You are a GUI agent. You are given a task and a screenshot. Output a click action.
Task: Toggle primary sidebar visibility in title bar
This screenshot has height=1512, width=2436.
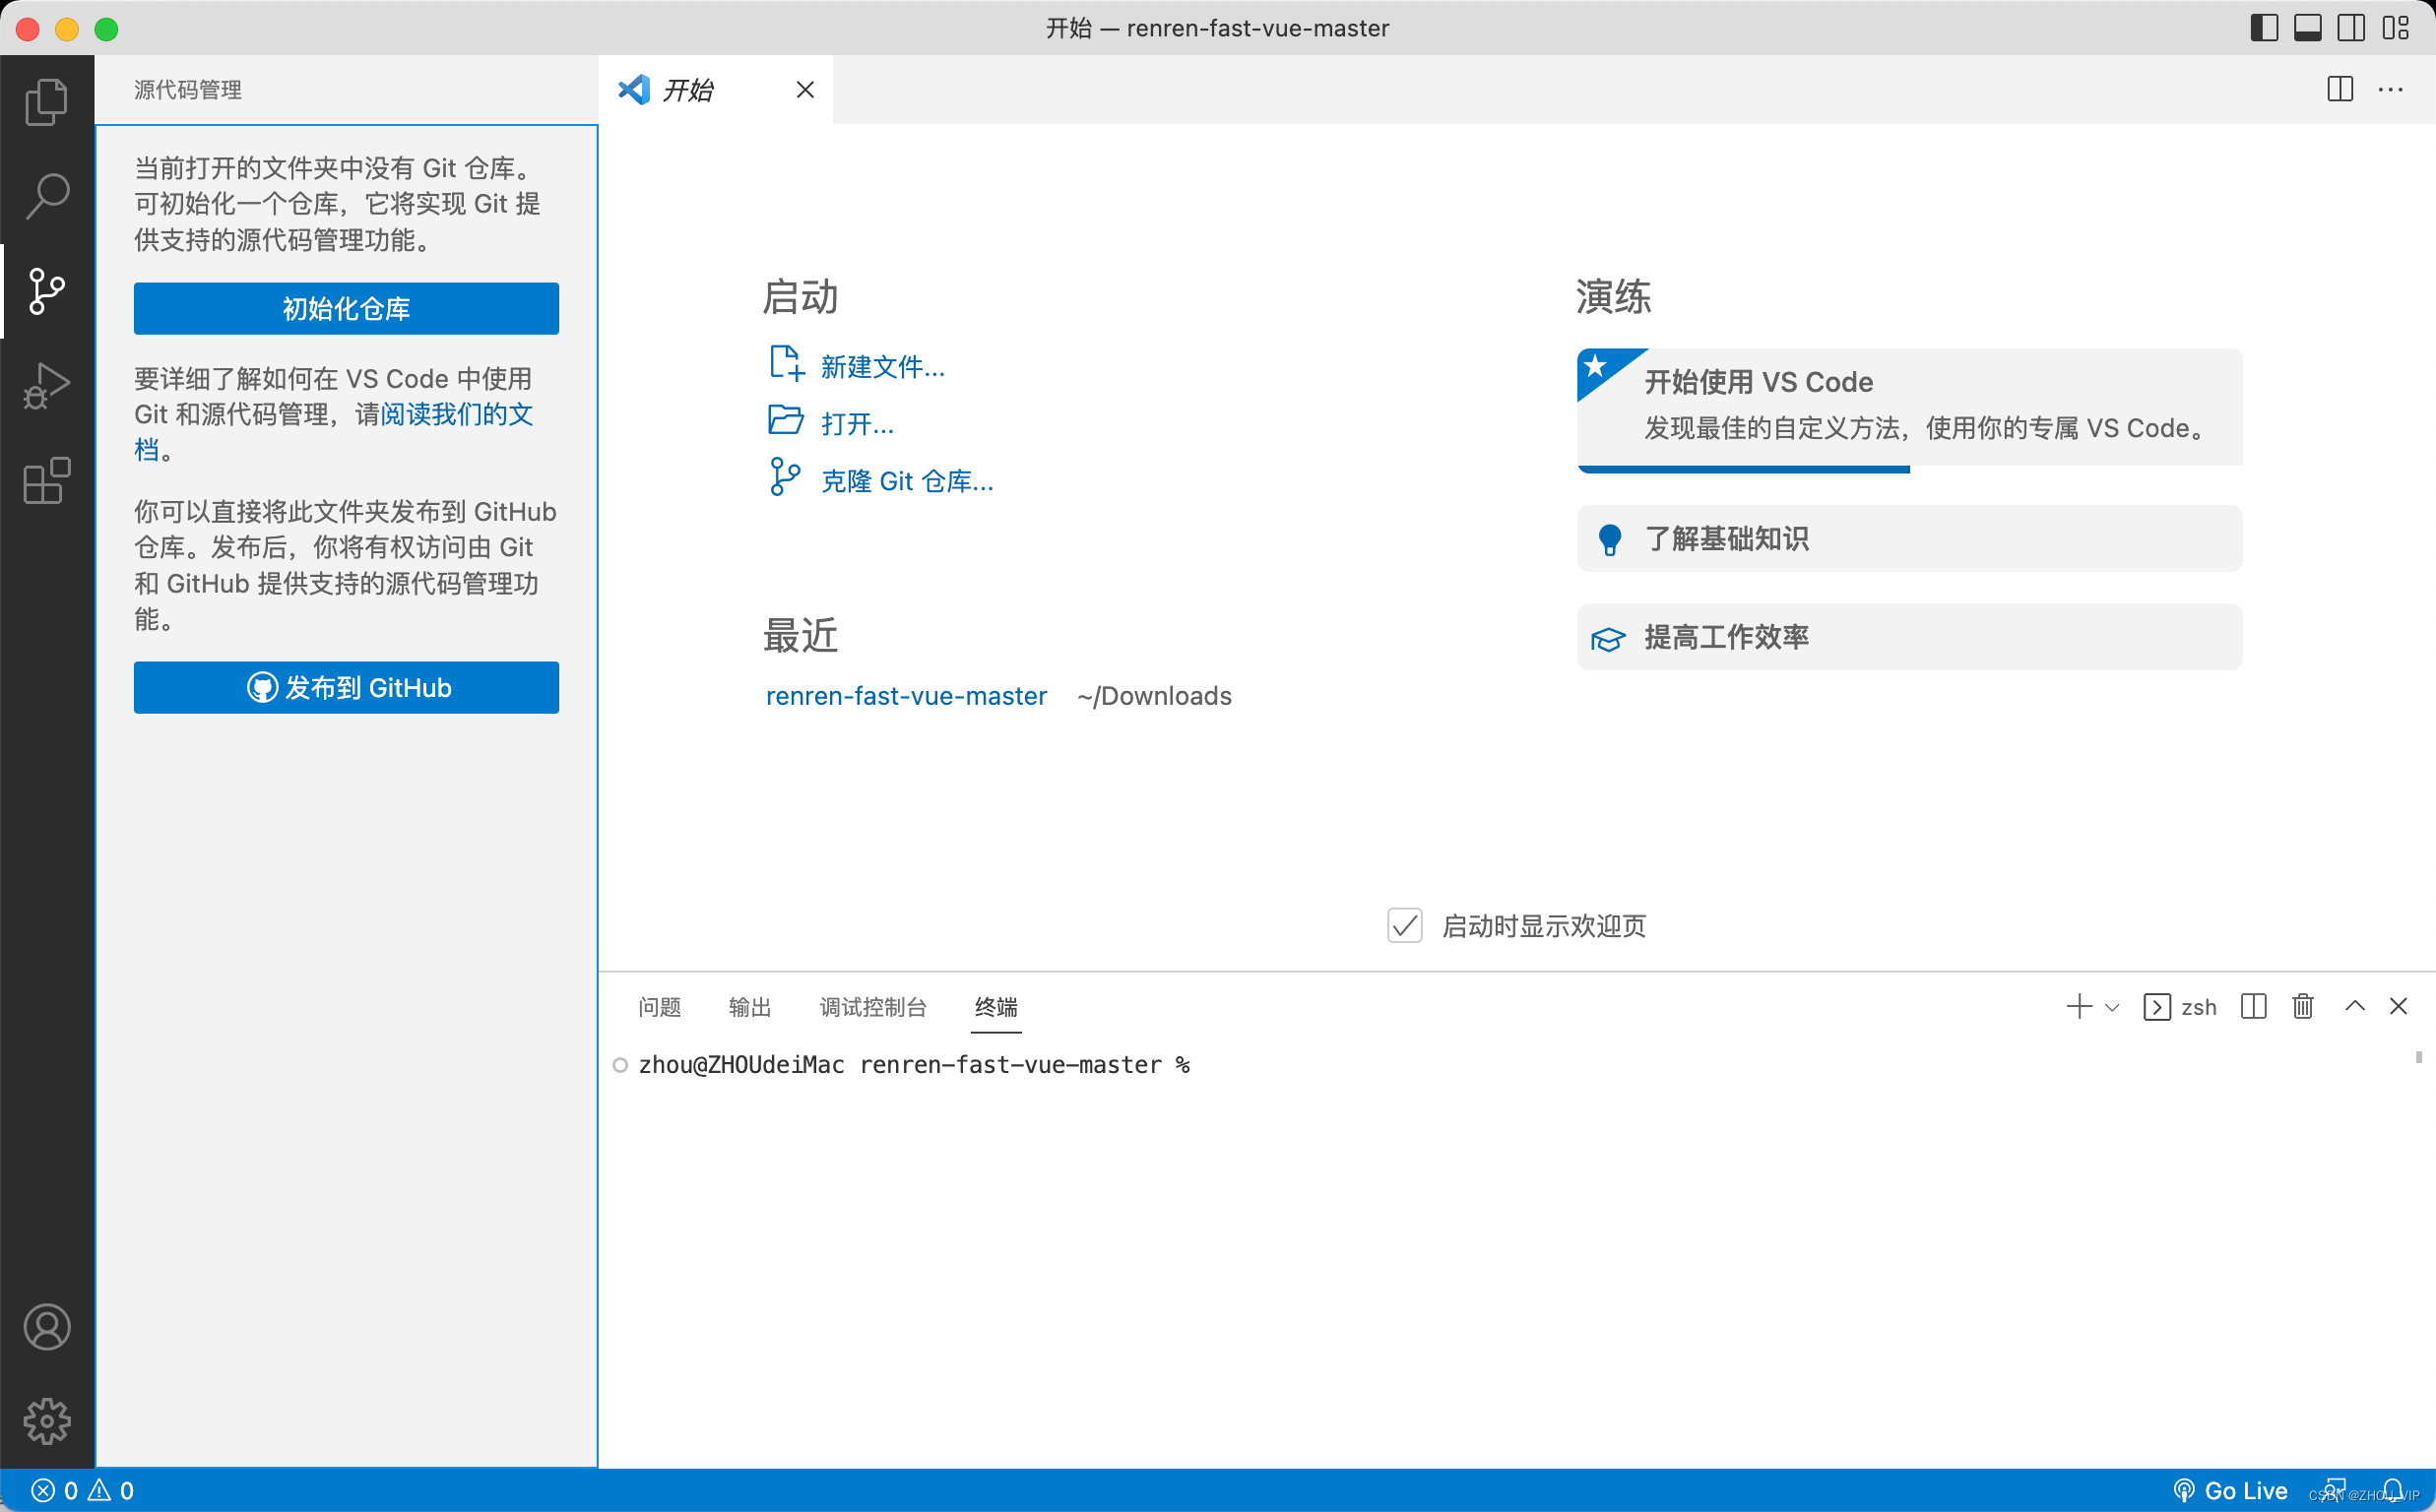pyautogui.click(x=2264, y=28)
